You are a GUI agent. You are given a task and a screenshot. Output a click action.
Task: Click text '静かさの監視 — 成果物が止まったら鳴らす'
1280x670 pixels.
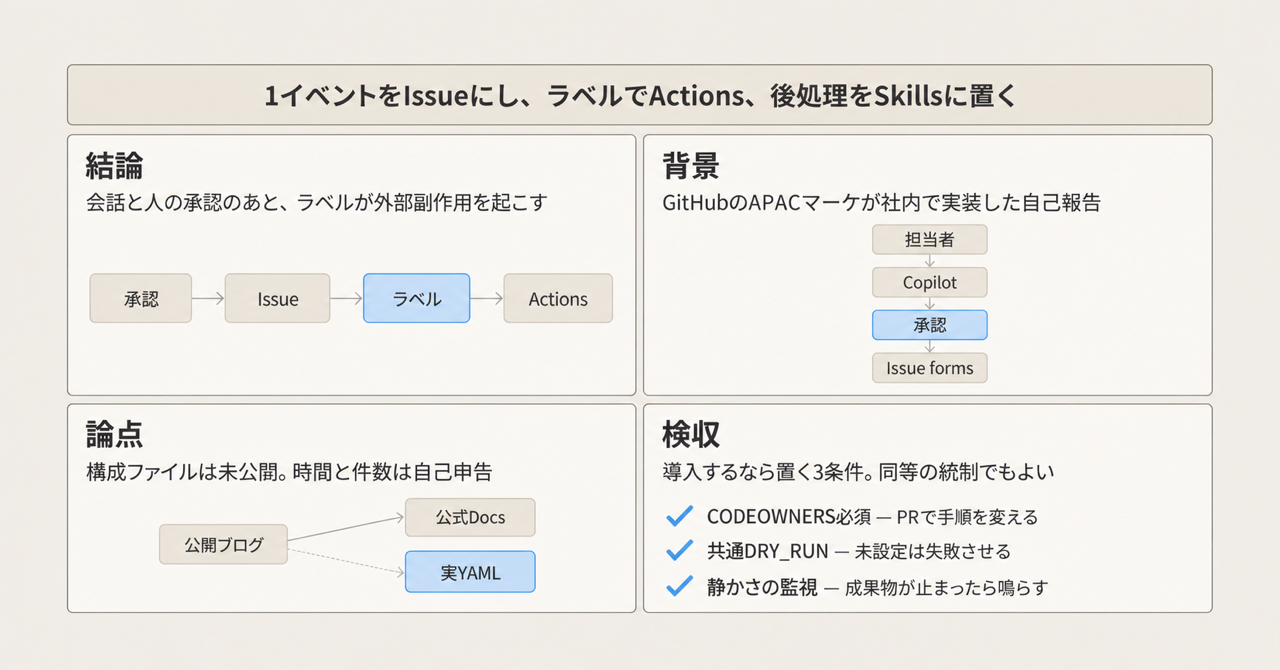click(877, 588)
